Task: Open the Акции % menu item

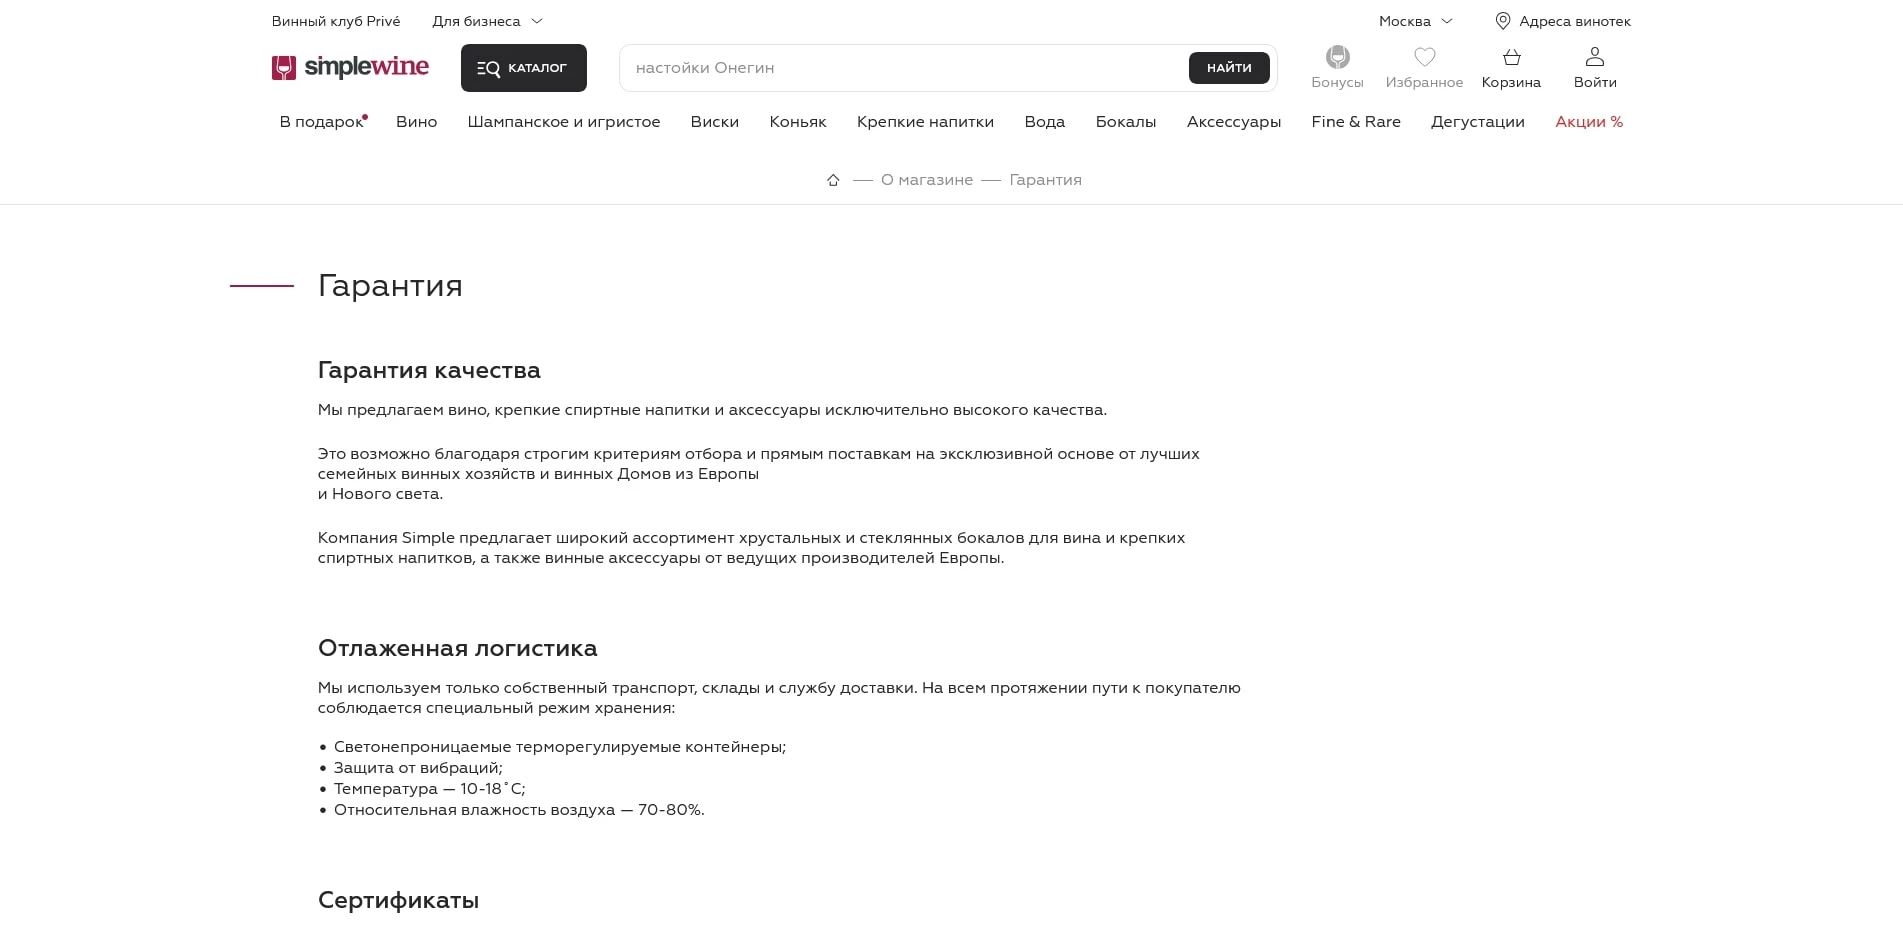Action: (1588, 122)
